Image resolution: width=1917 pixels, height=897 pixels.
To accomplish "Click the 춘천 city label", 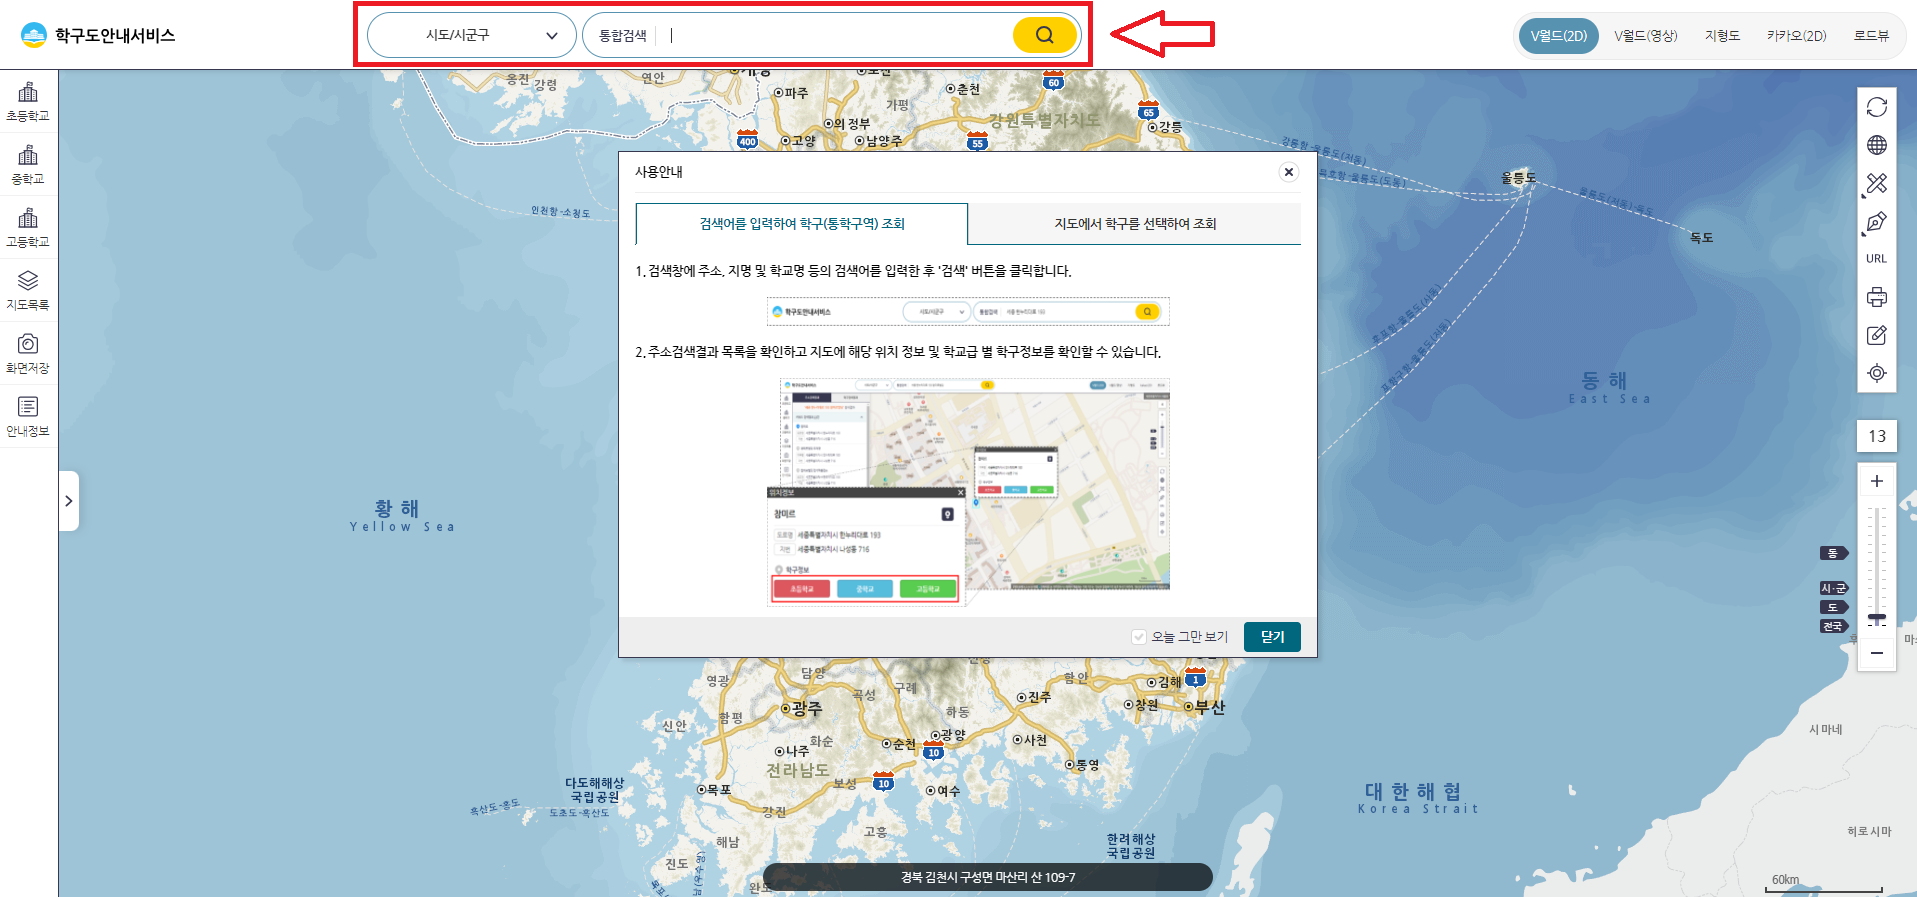I will tap(968, 89).
